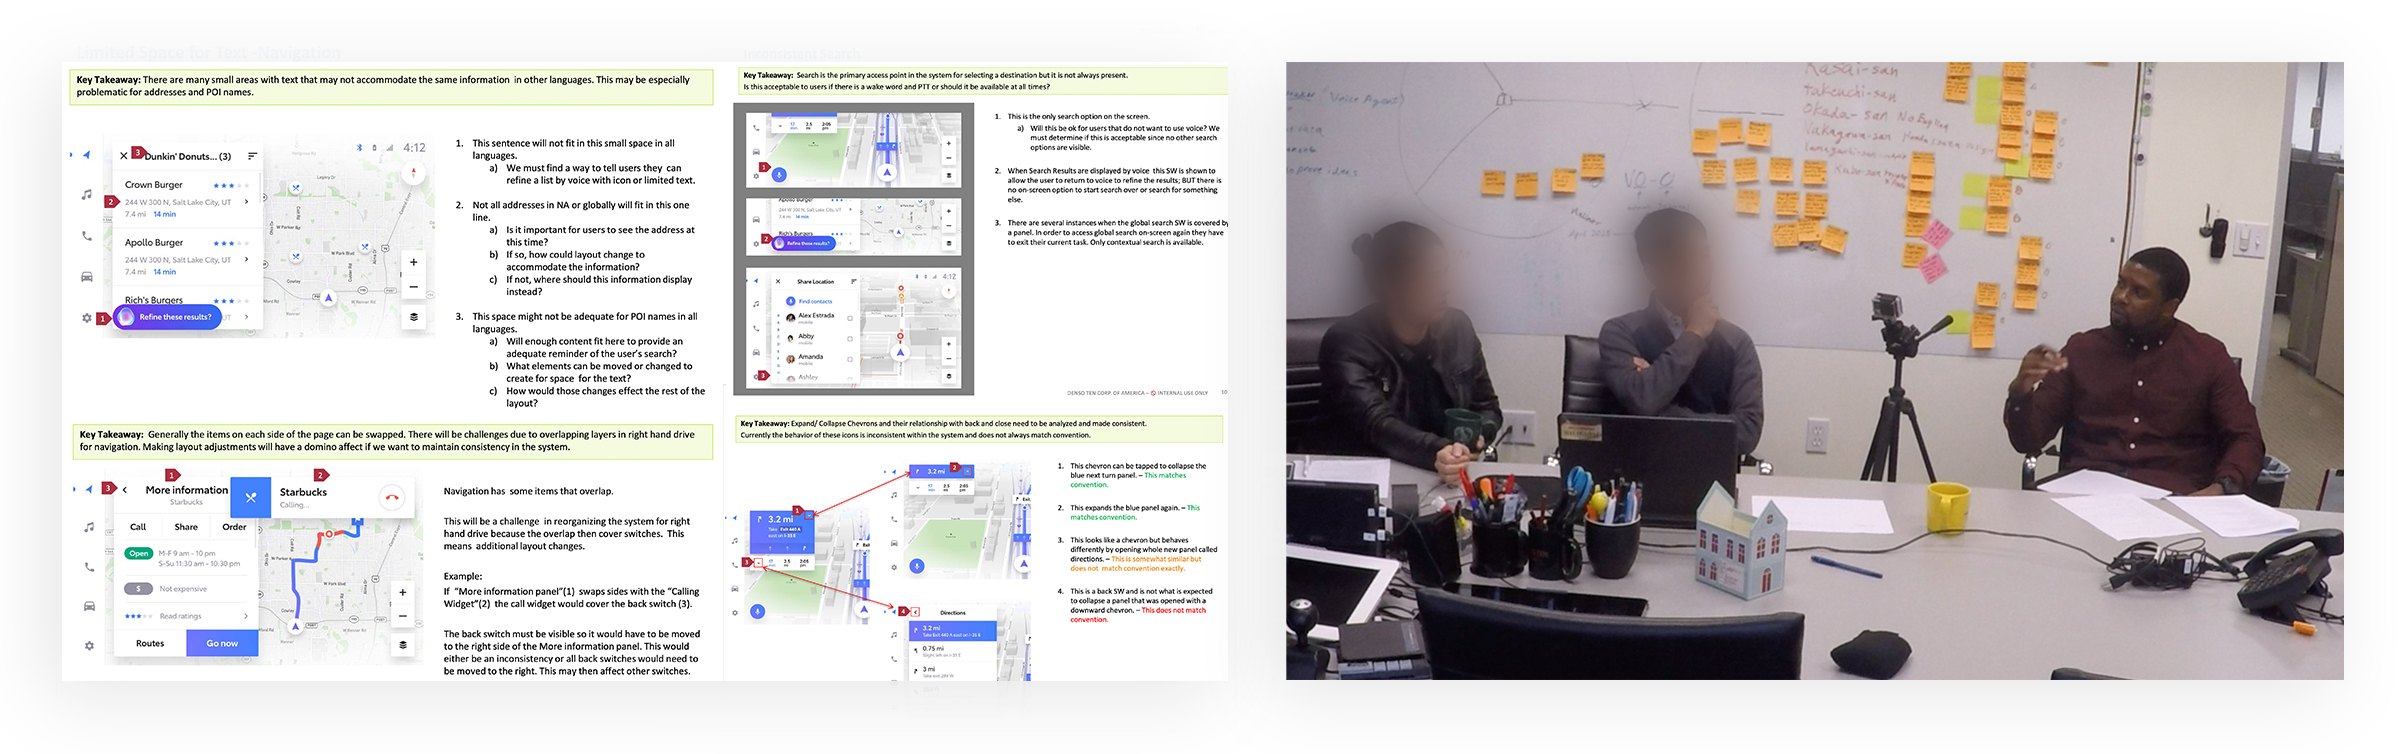Expand Crown Burger result chevron
The height and width of the screenshot is (754, 2400).
(247, 202)
